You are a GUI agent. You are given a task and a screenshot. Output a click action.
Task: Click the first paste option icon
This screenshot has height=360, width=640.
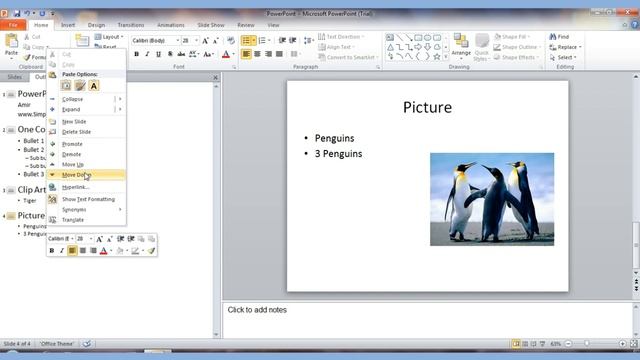[x=66, y=86]
